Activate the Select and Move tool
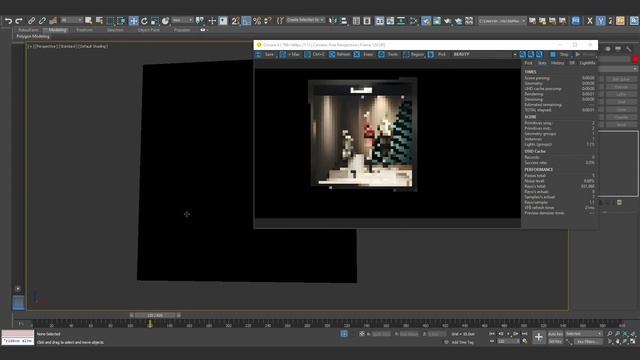The height and width of the screenshot is (360, 640). point(133,20)
